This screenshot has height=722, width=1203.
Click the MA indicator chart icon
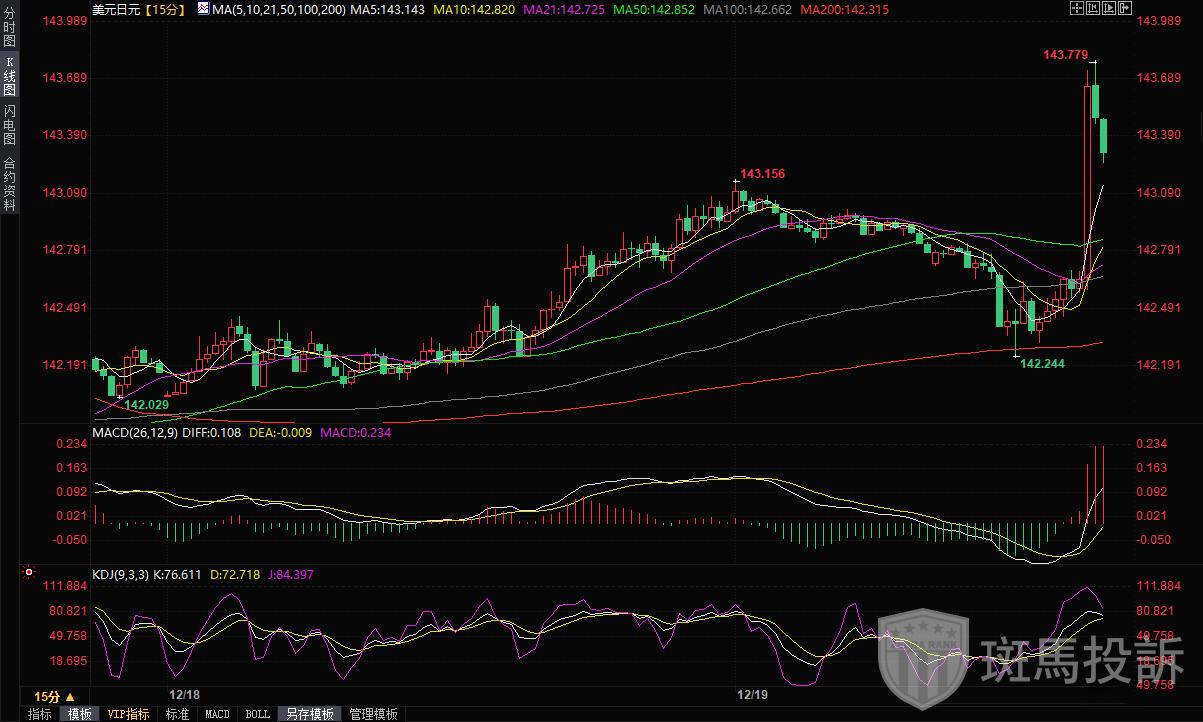(x=203, y=8)
